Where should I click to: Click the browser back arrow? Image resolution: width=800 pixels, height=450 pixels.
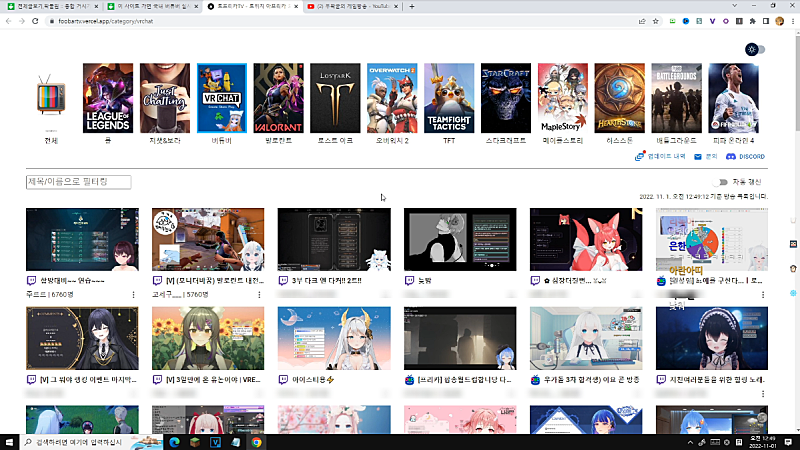(8, 21)
